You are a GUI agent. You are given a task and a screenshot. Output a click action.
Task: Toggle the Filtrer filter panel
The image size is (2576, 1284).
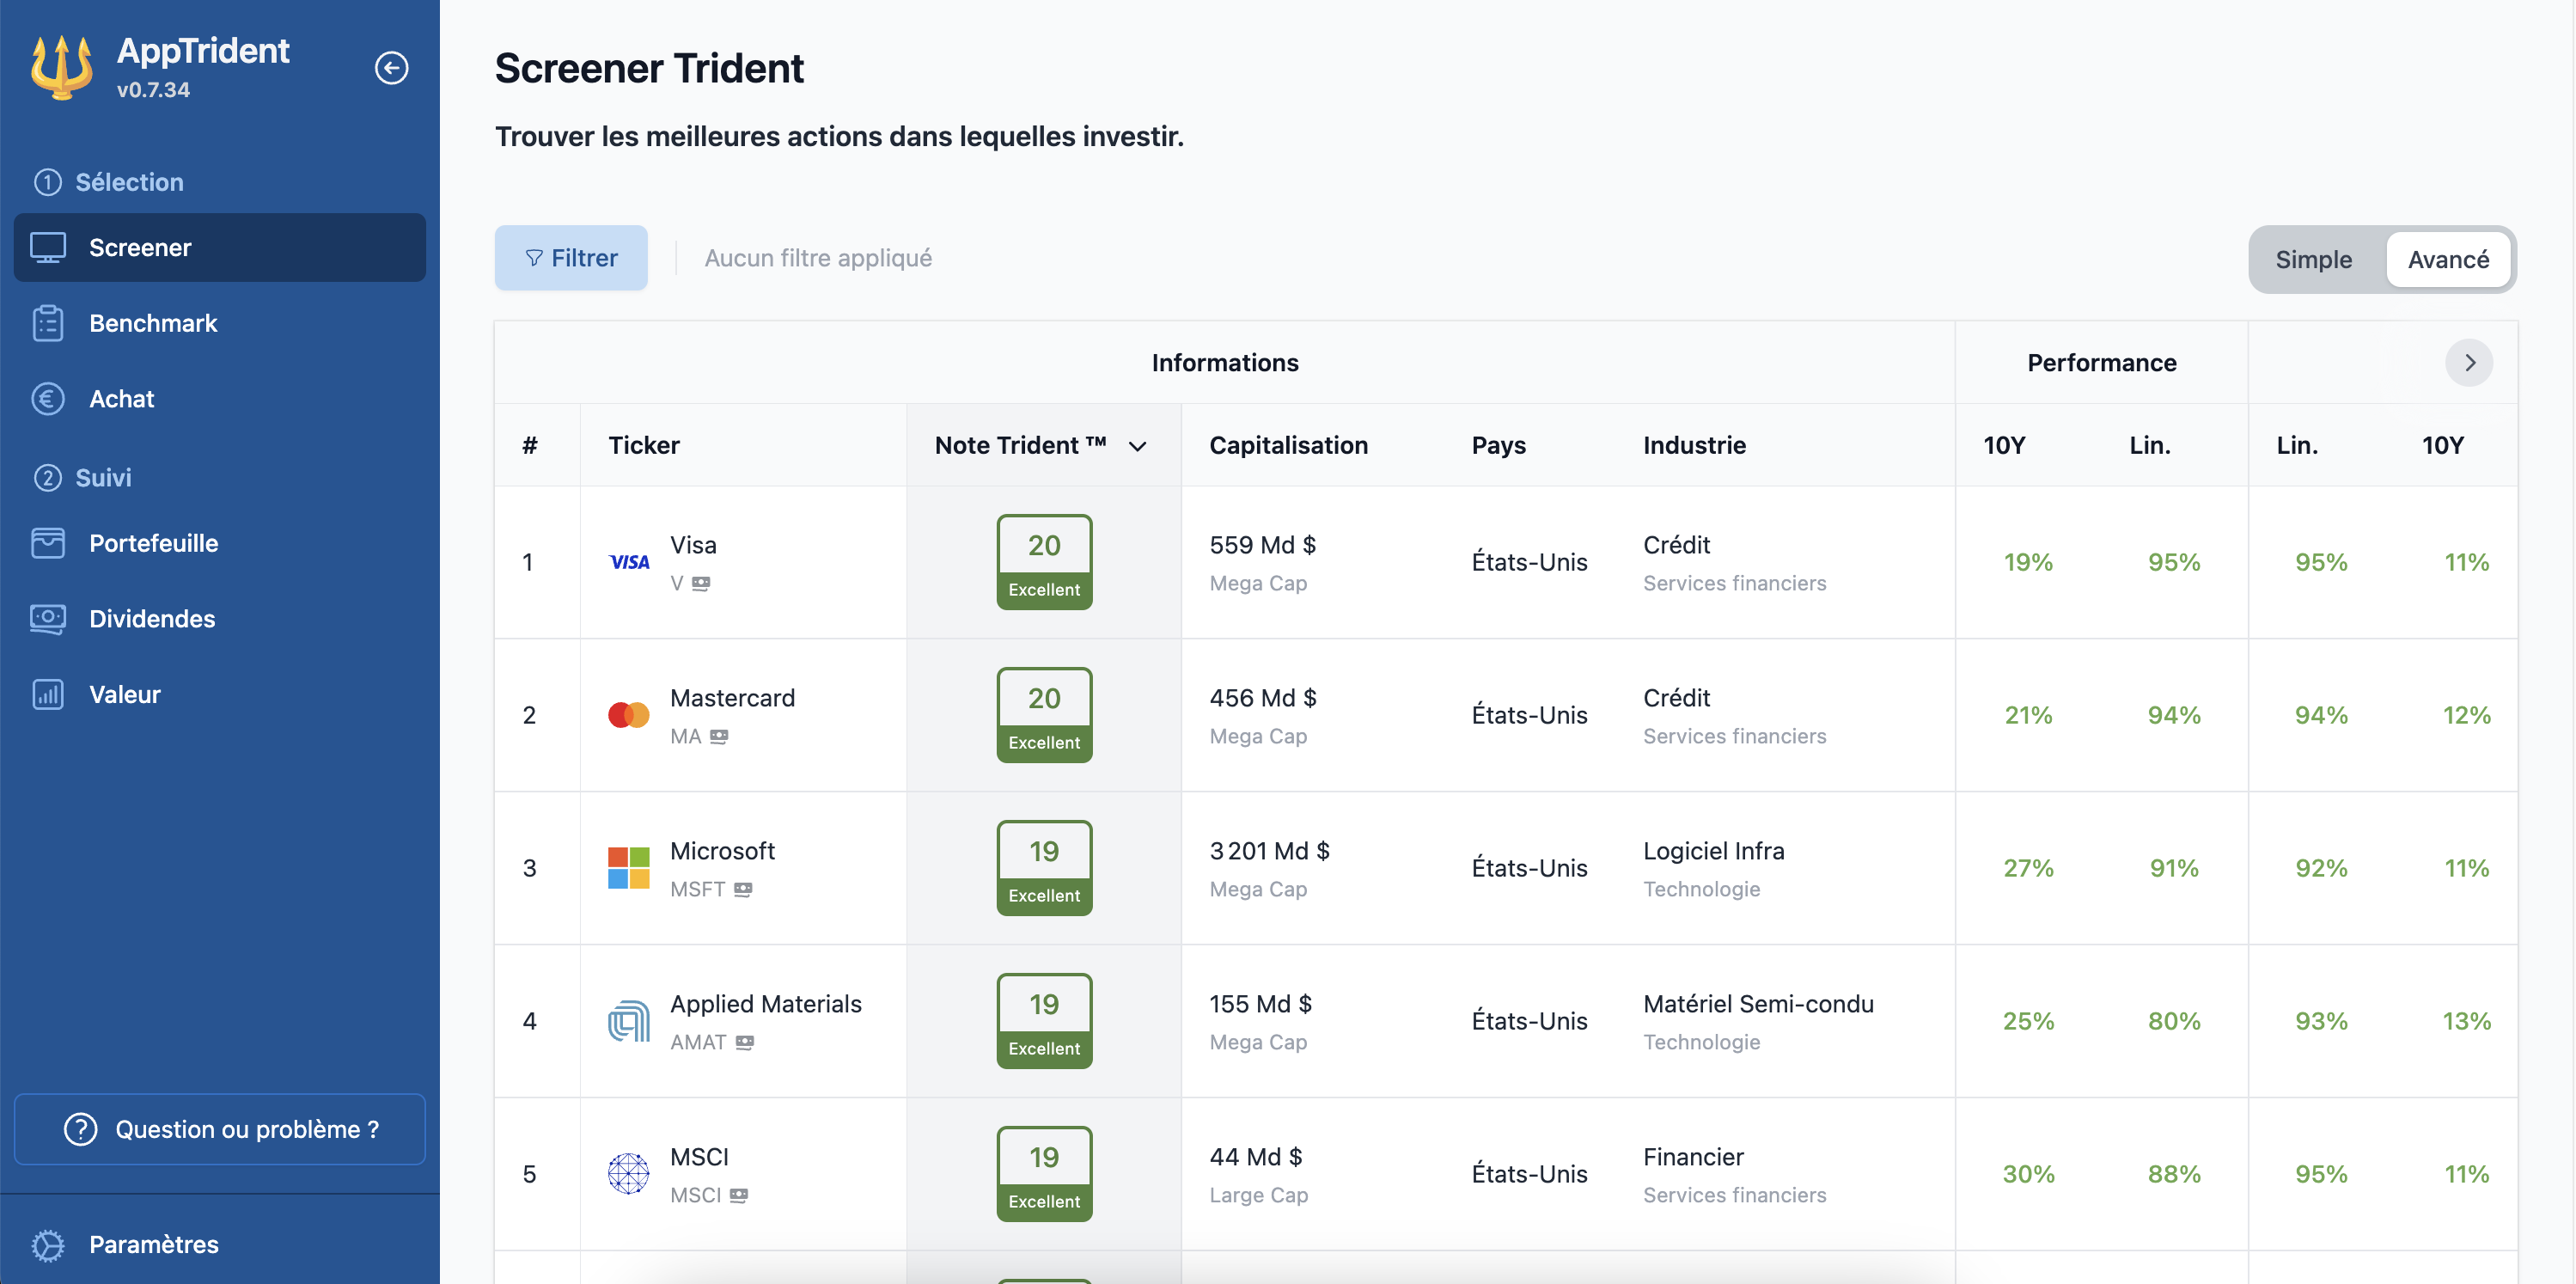click(x=571, y=258)
